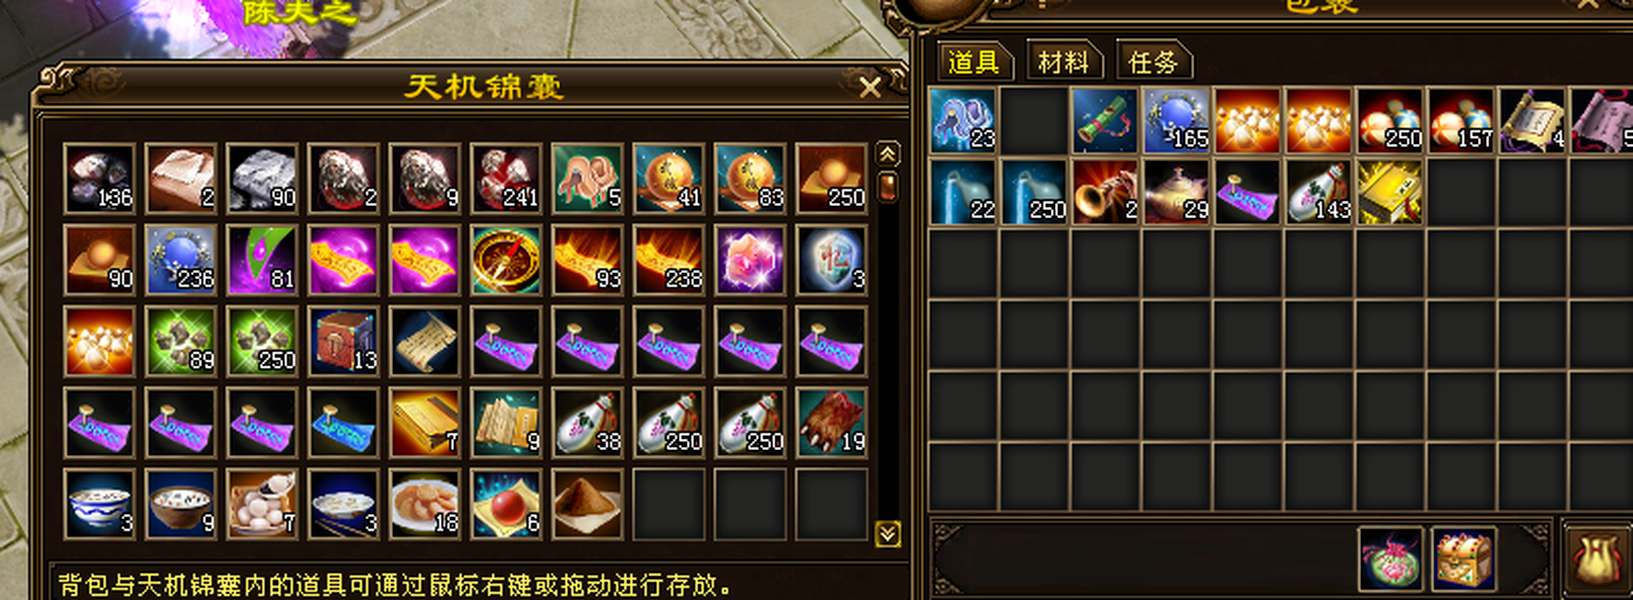Click the ore stack numbered 136
The width and height of the screenshot is (1633, 600).
click(x=99, y=178)
